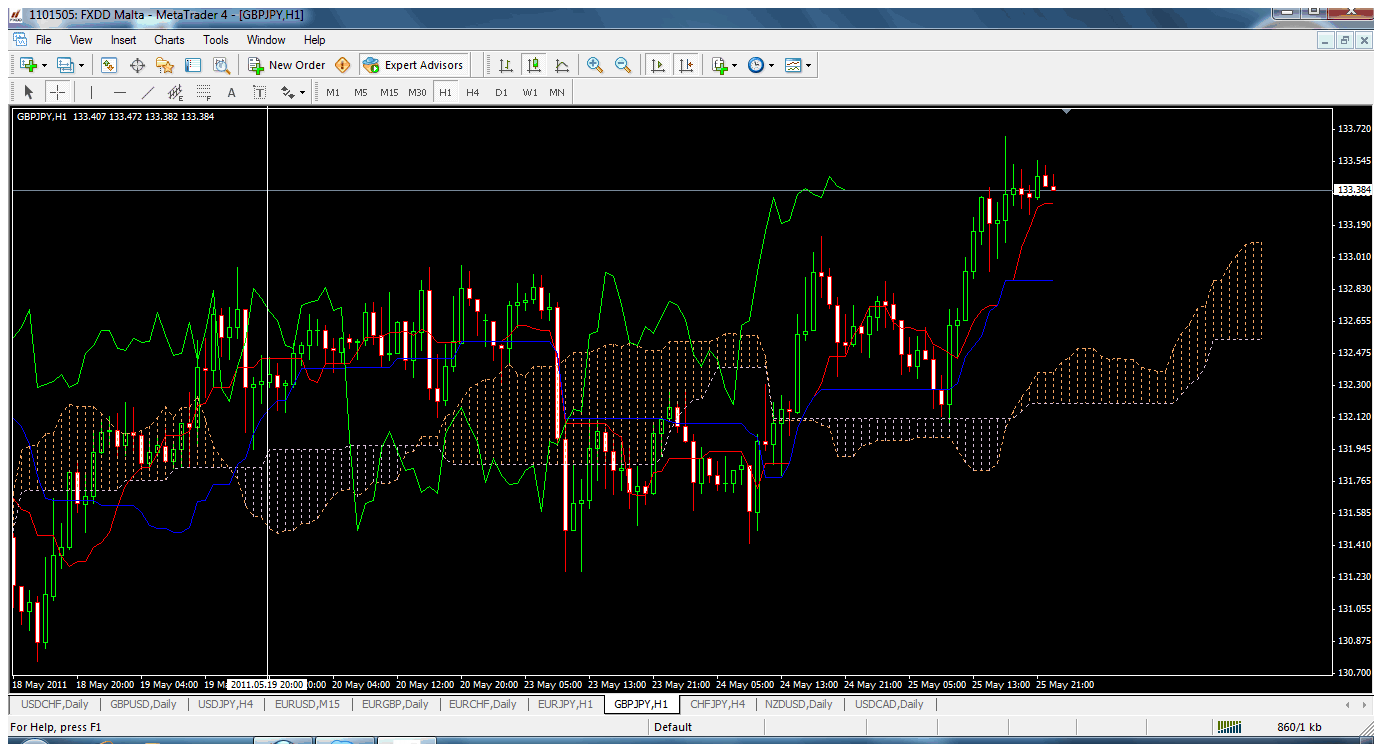Open the File menu
Screen dimensions: 1382x744
(x=43, y=40)
